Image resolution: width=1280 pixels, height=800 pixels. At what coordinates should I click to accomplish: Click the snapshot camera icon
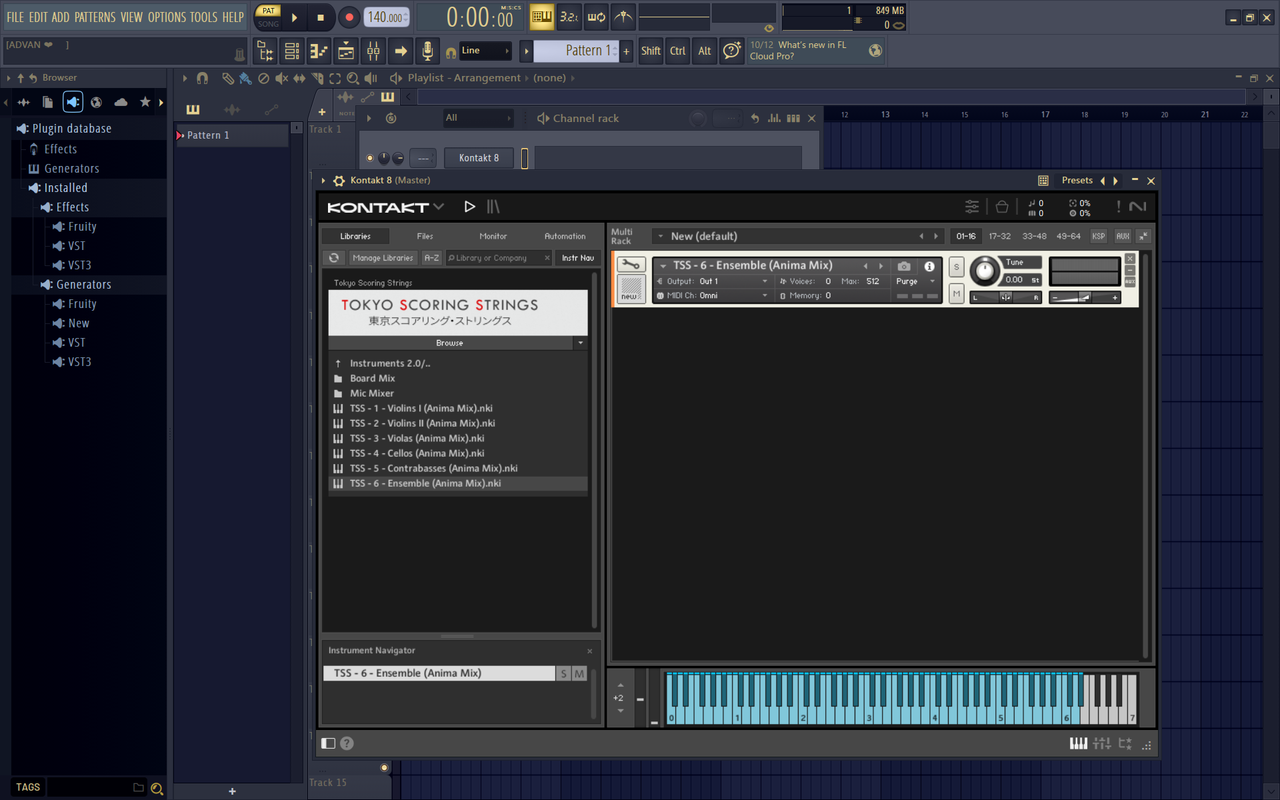[x=904, y=266]
